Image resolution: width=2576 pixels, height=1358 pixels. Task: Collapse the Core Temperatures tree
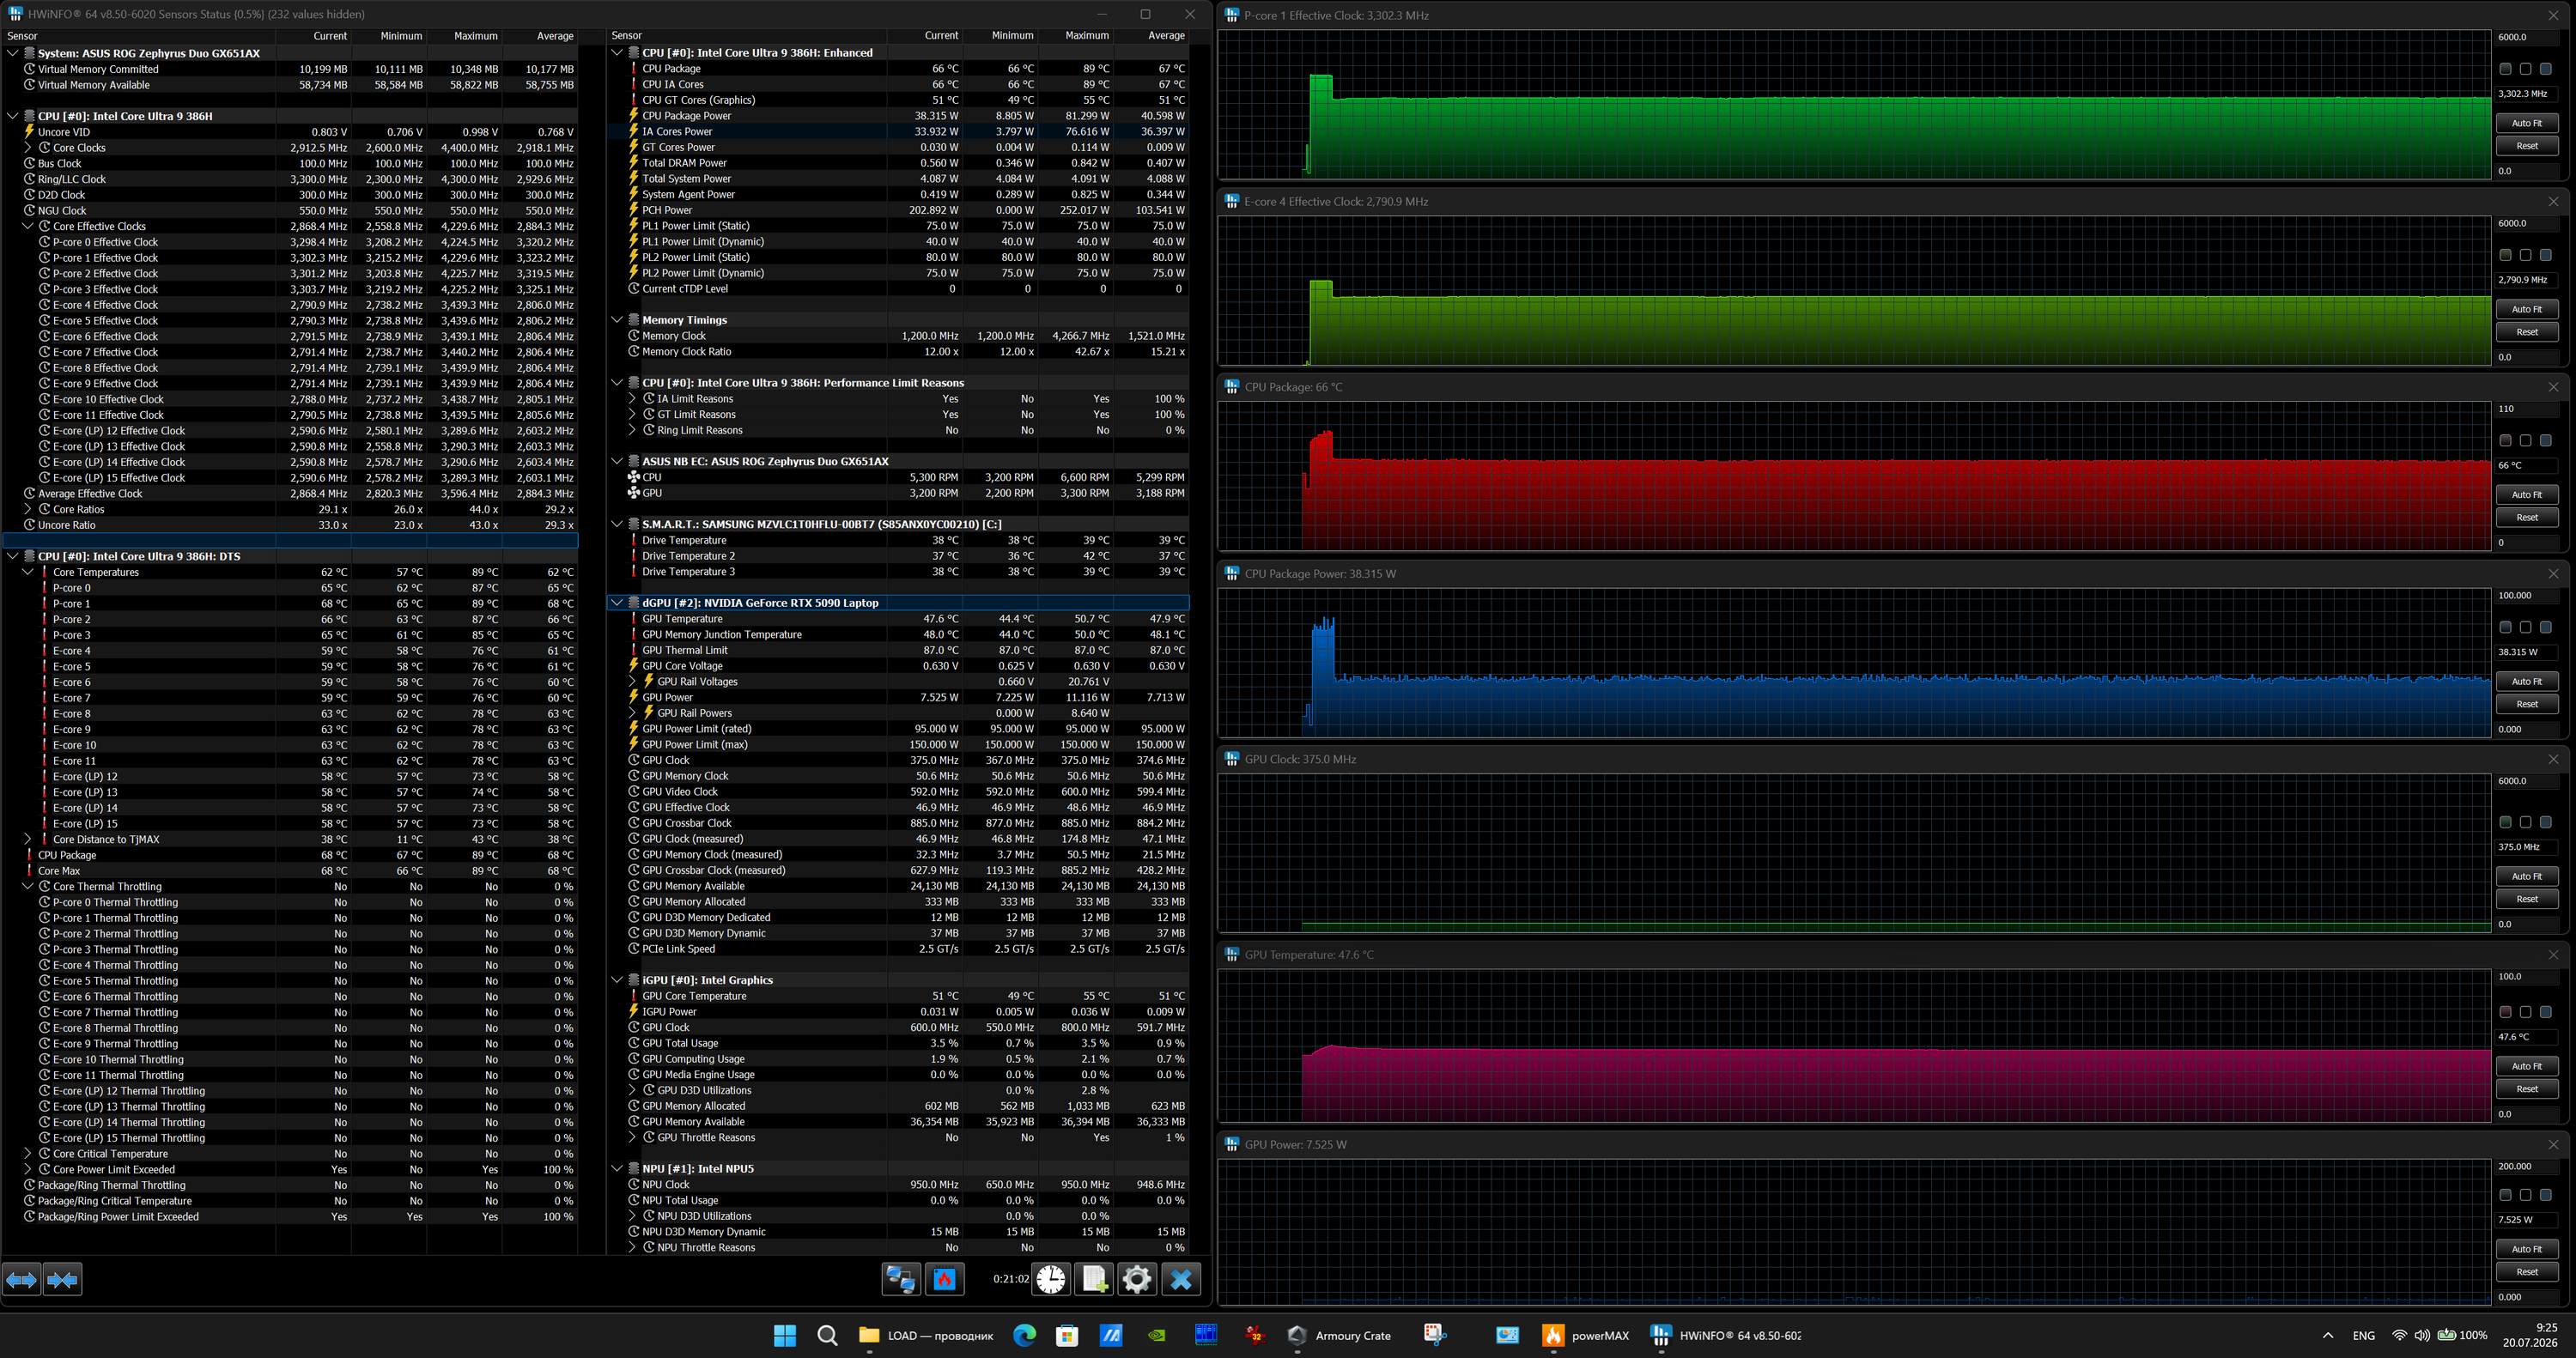(28, 572)
